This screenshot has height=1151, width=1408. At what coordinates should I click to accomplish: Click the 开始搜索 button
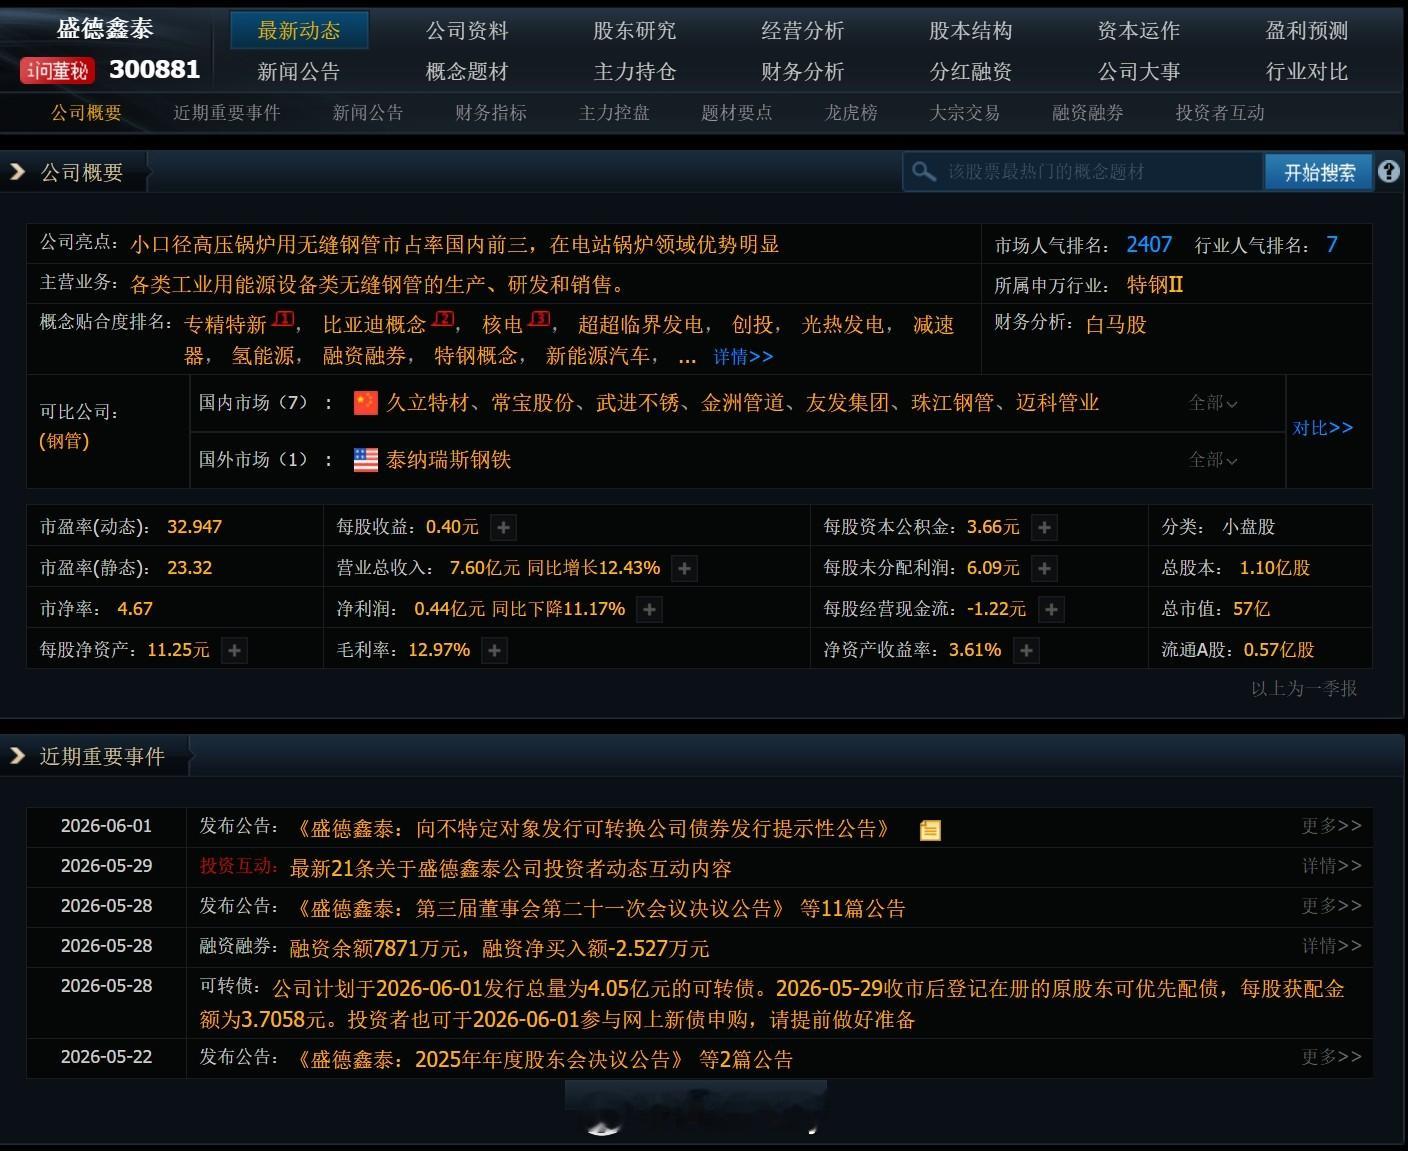[1320, 172]
